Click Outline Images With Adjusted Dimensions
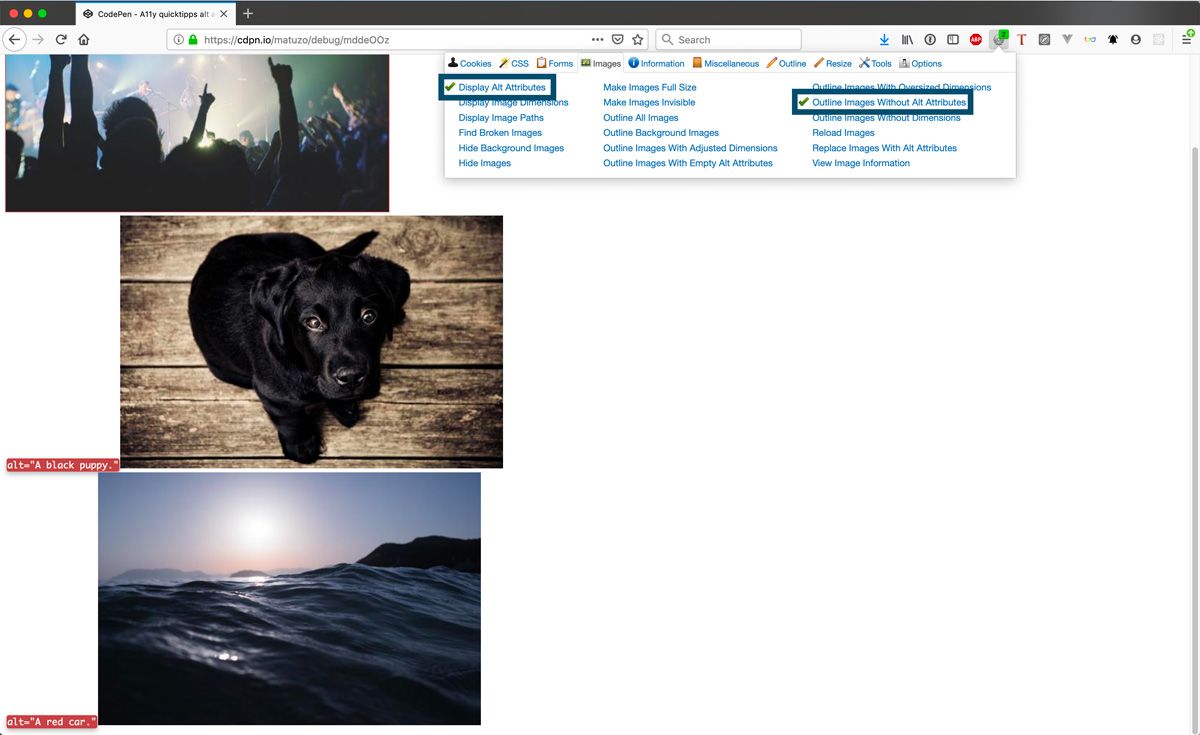 pos(690,148)
